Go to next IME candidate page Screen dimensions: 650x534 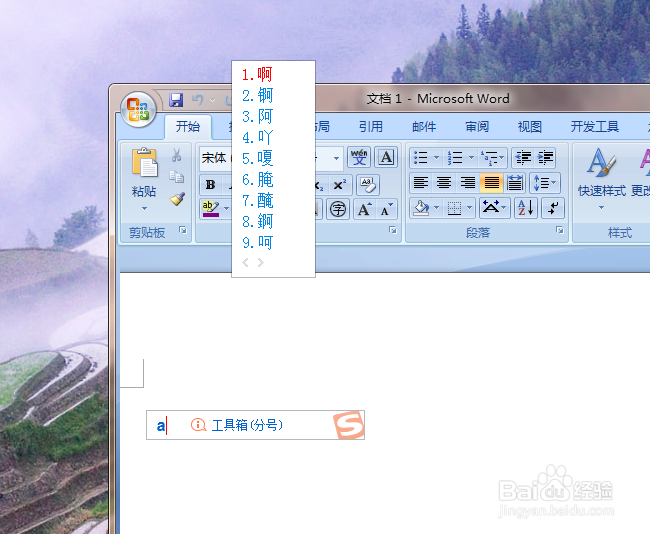[260, 262]
